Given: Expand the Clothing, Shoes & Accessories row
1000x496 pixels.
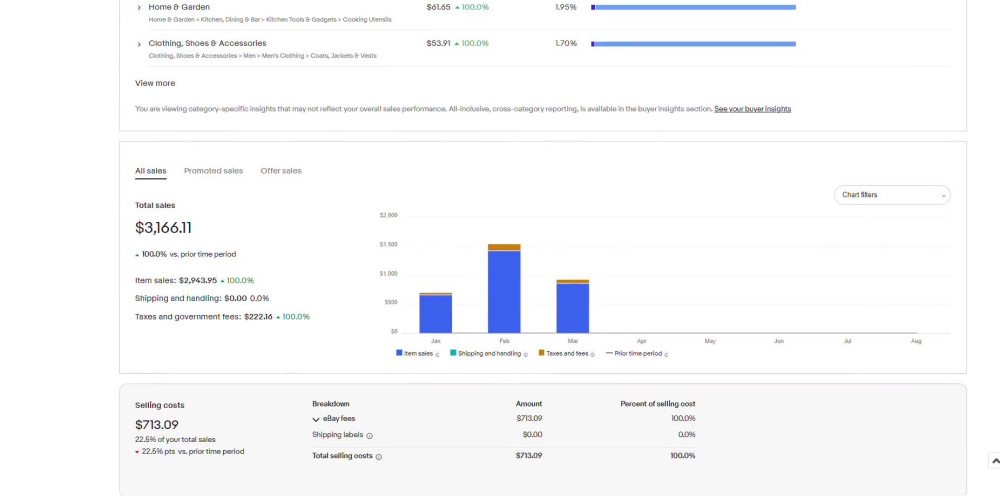Looking at the screenshot, I should pos(139,44).
